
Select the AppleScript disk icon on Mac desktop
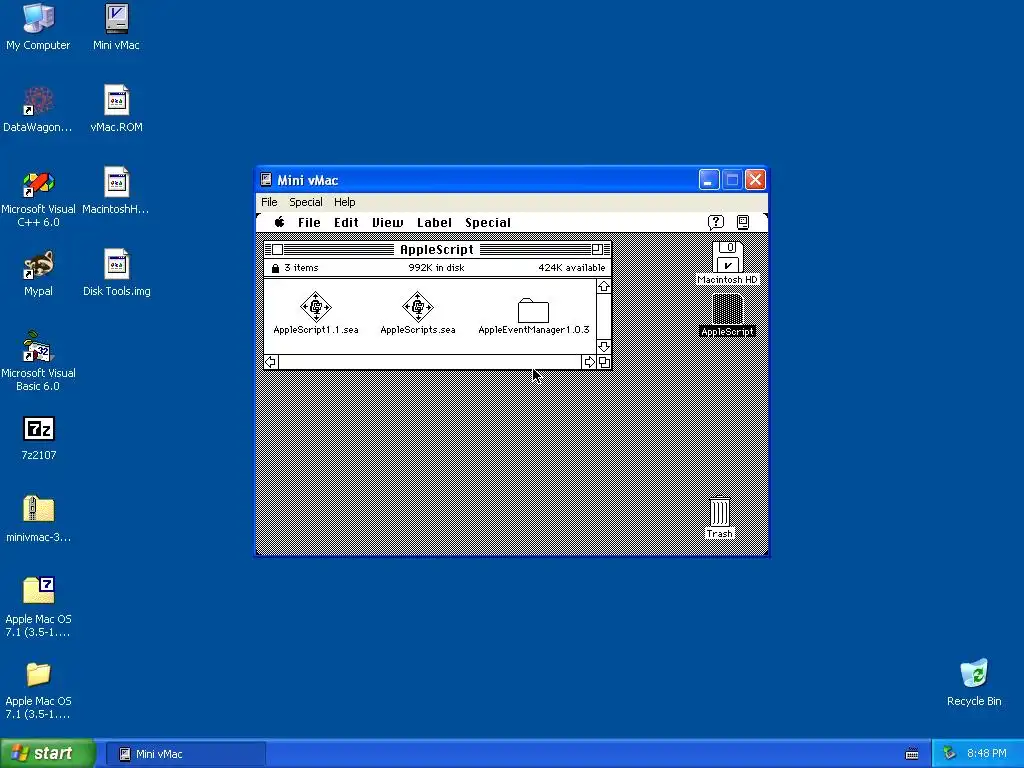coord(728,309)
